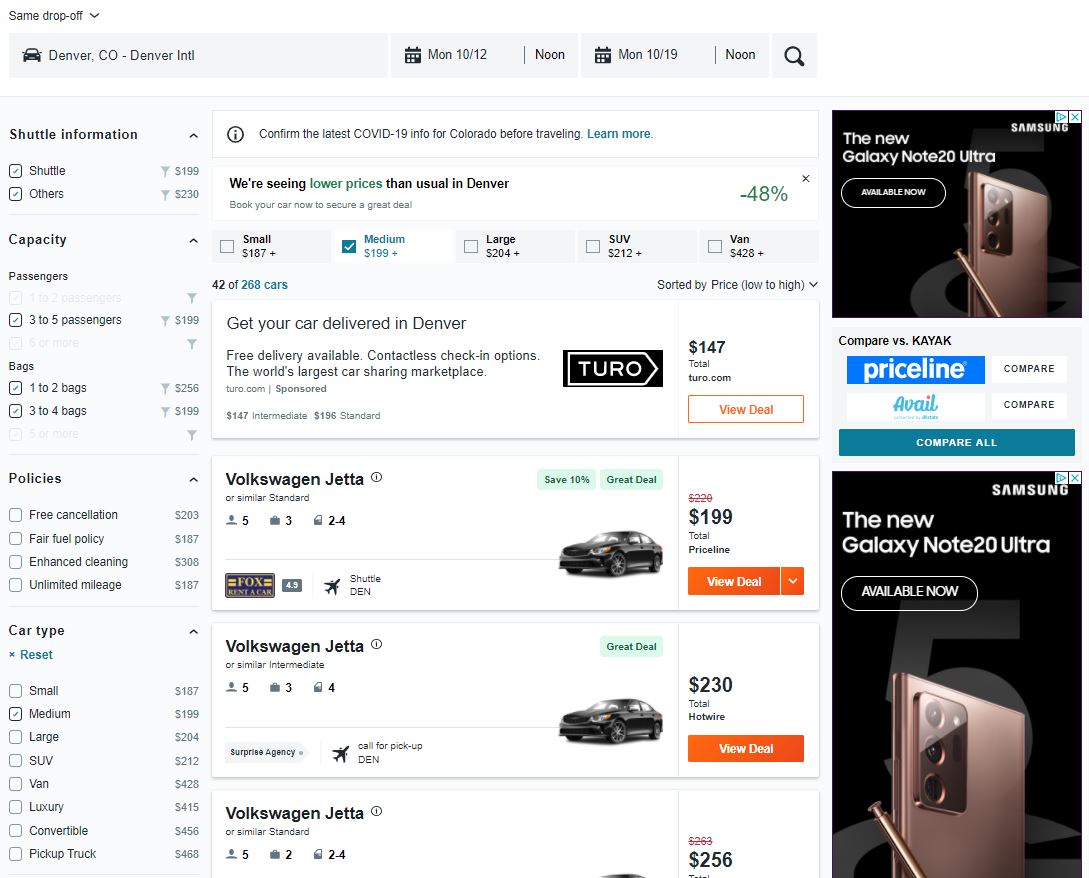Check Pickup Truck car type
The height and width of the screenshot is (878, 1089).
[x=15, y=854]
